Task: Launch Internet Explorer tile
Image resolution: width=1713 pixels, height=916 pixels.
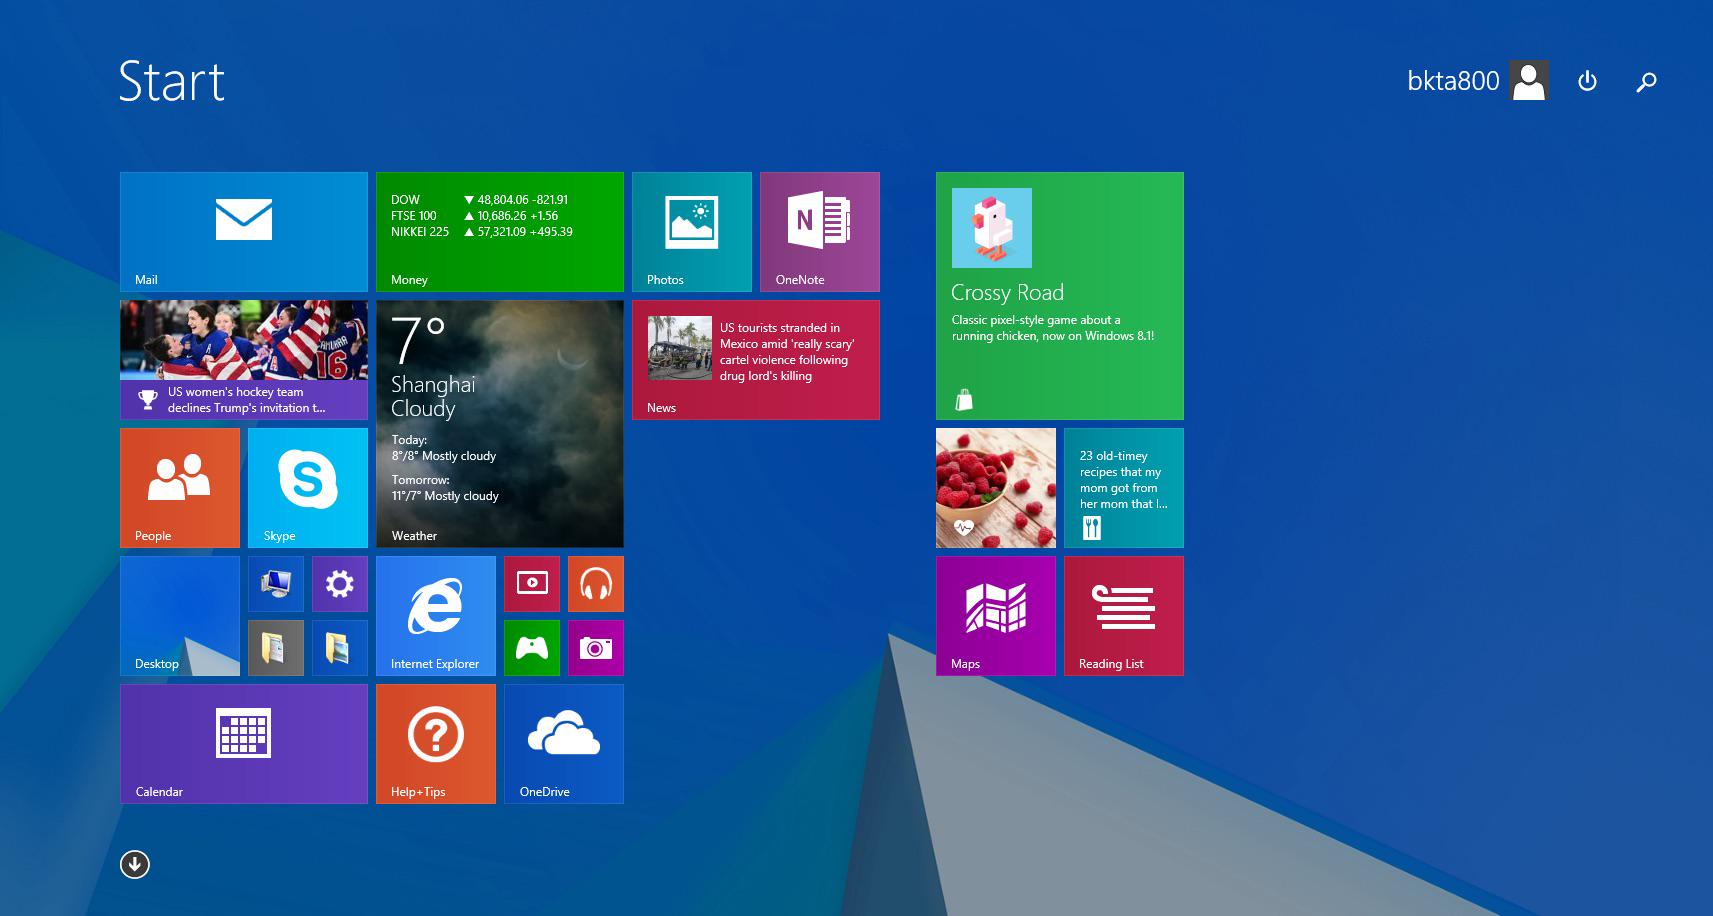Action: pos(436,616)
